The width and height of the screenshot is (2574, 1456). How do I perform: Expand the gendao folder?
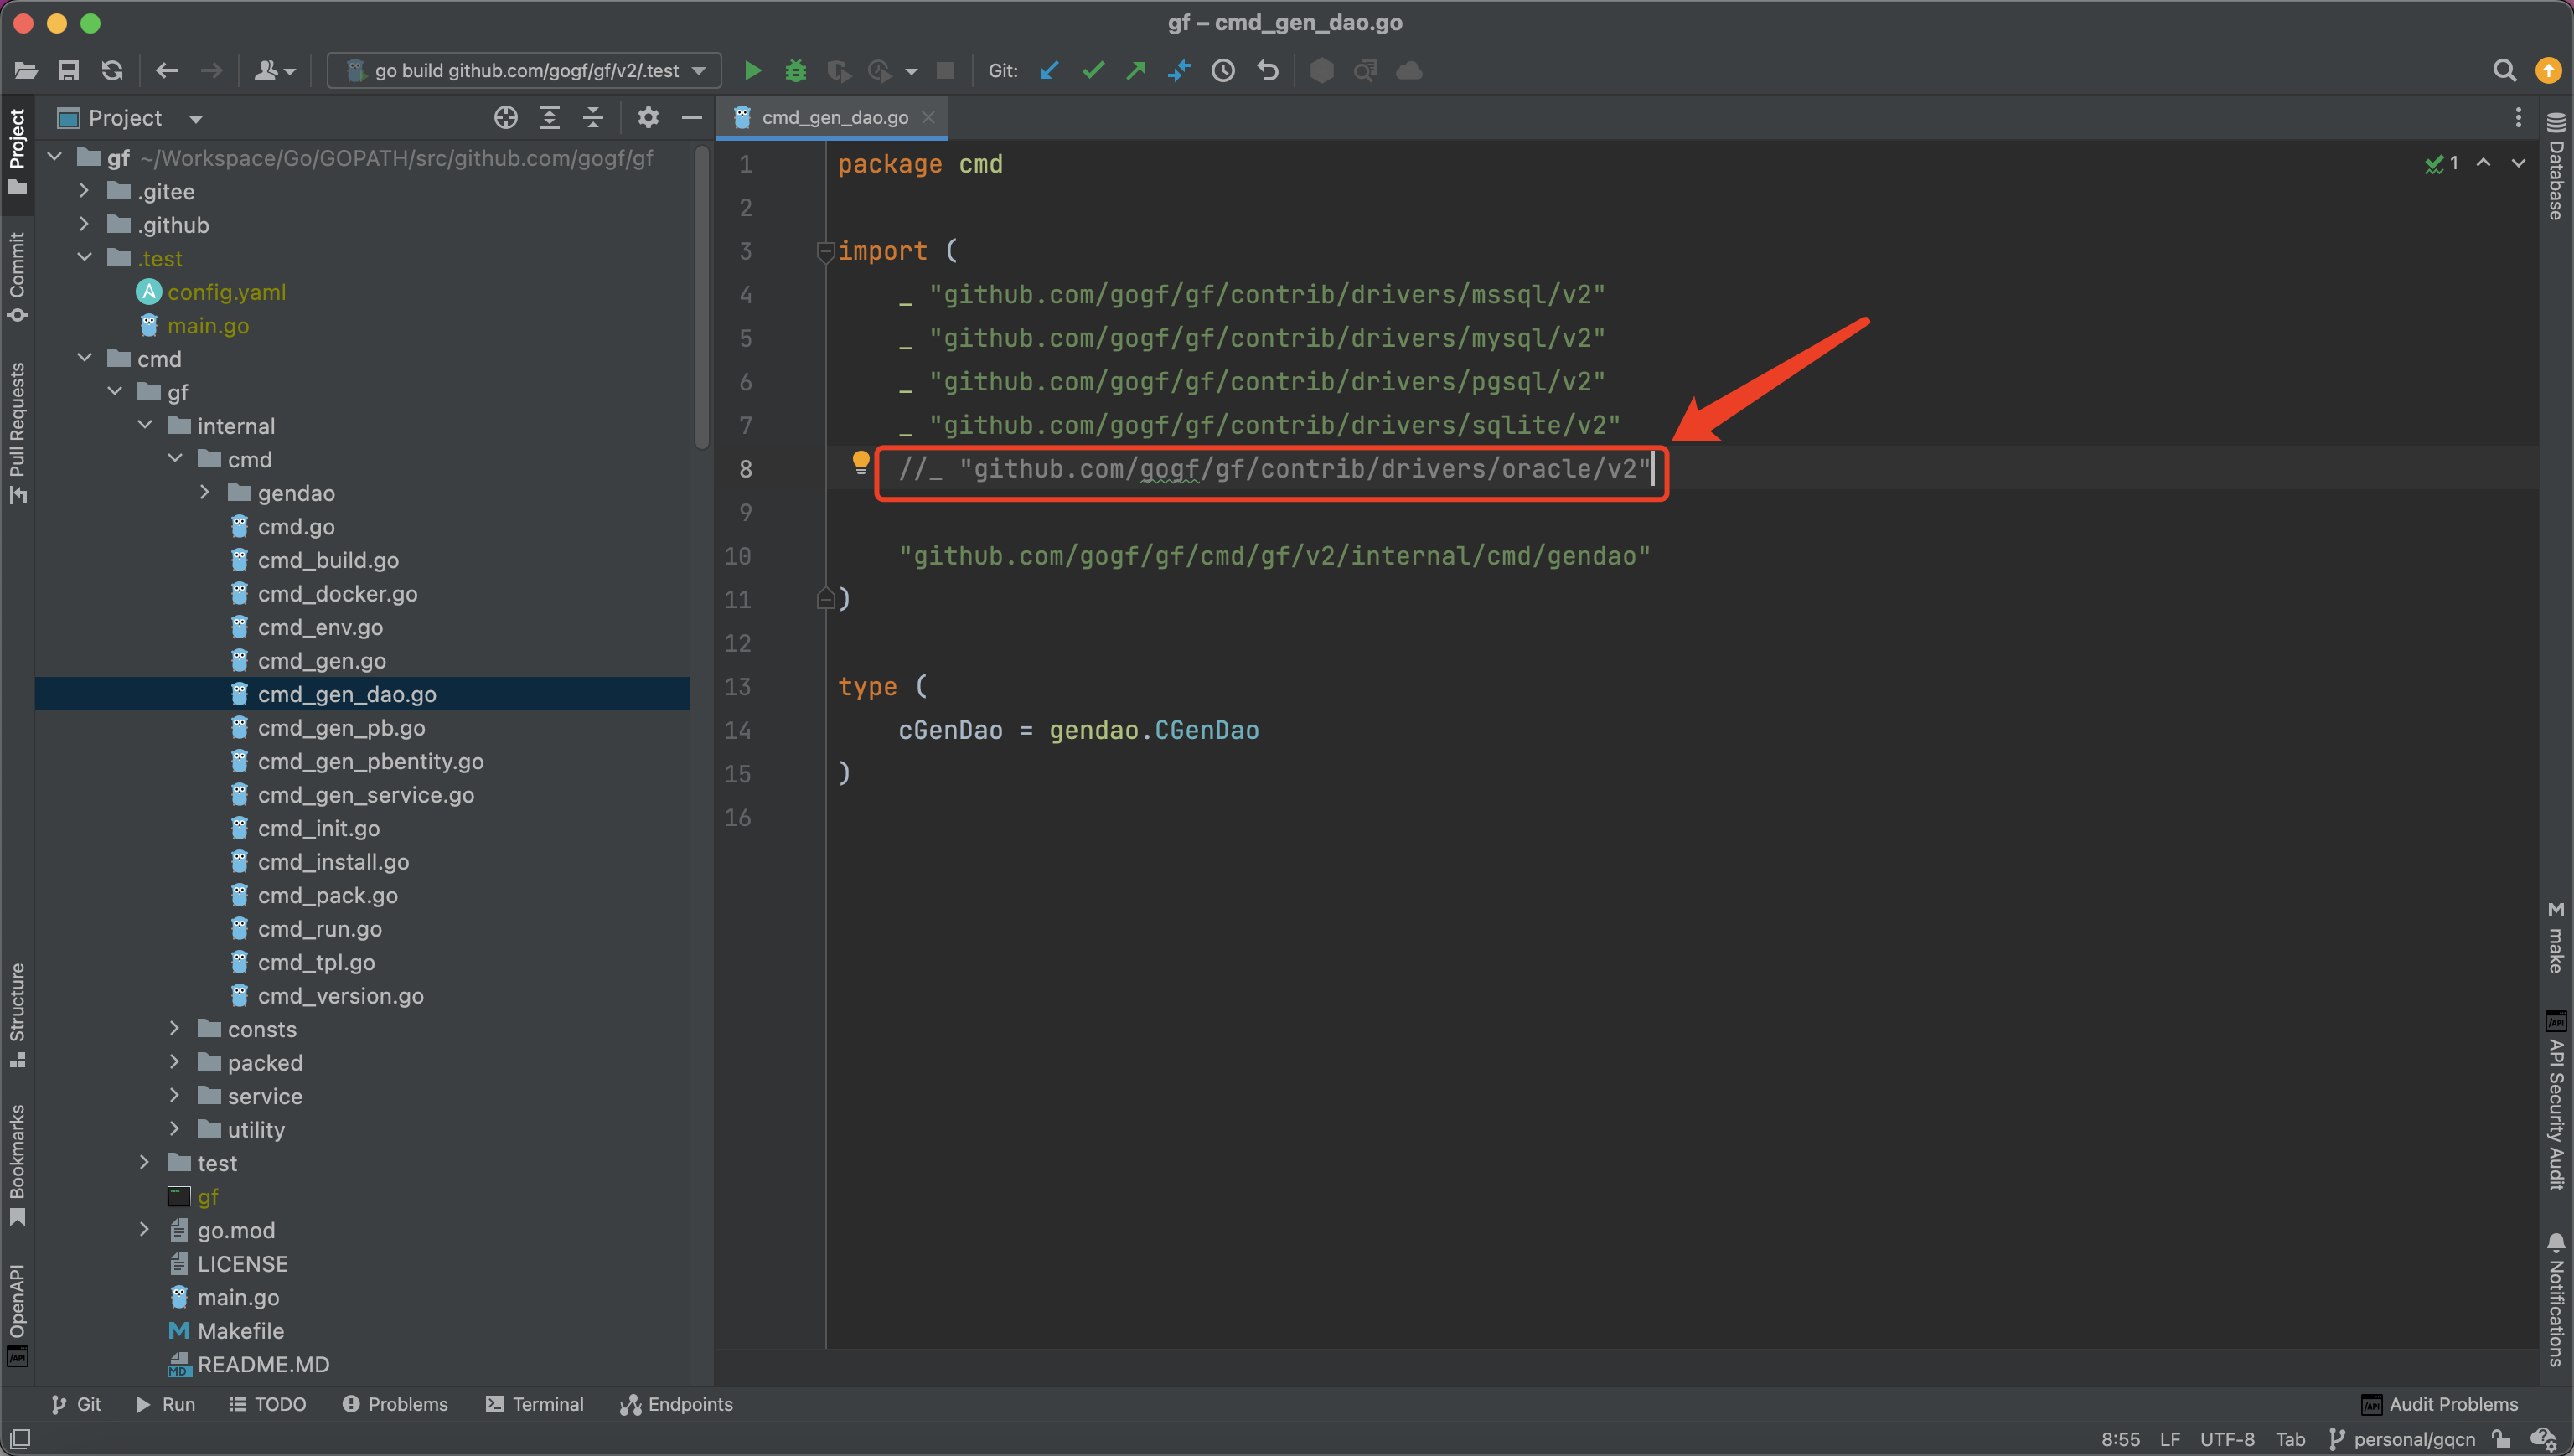(205, 493)
